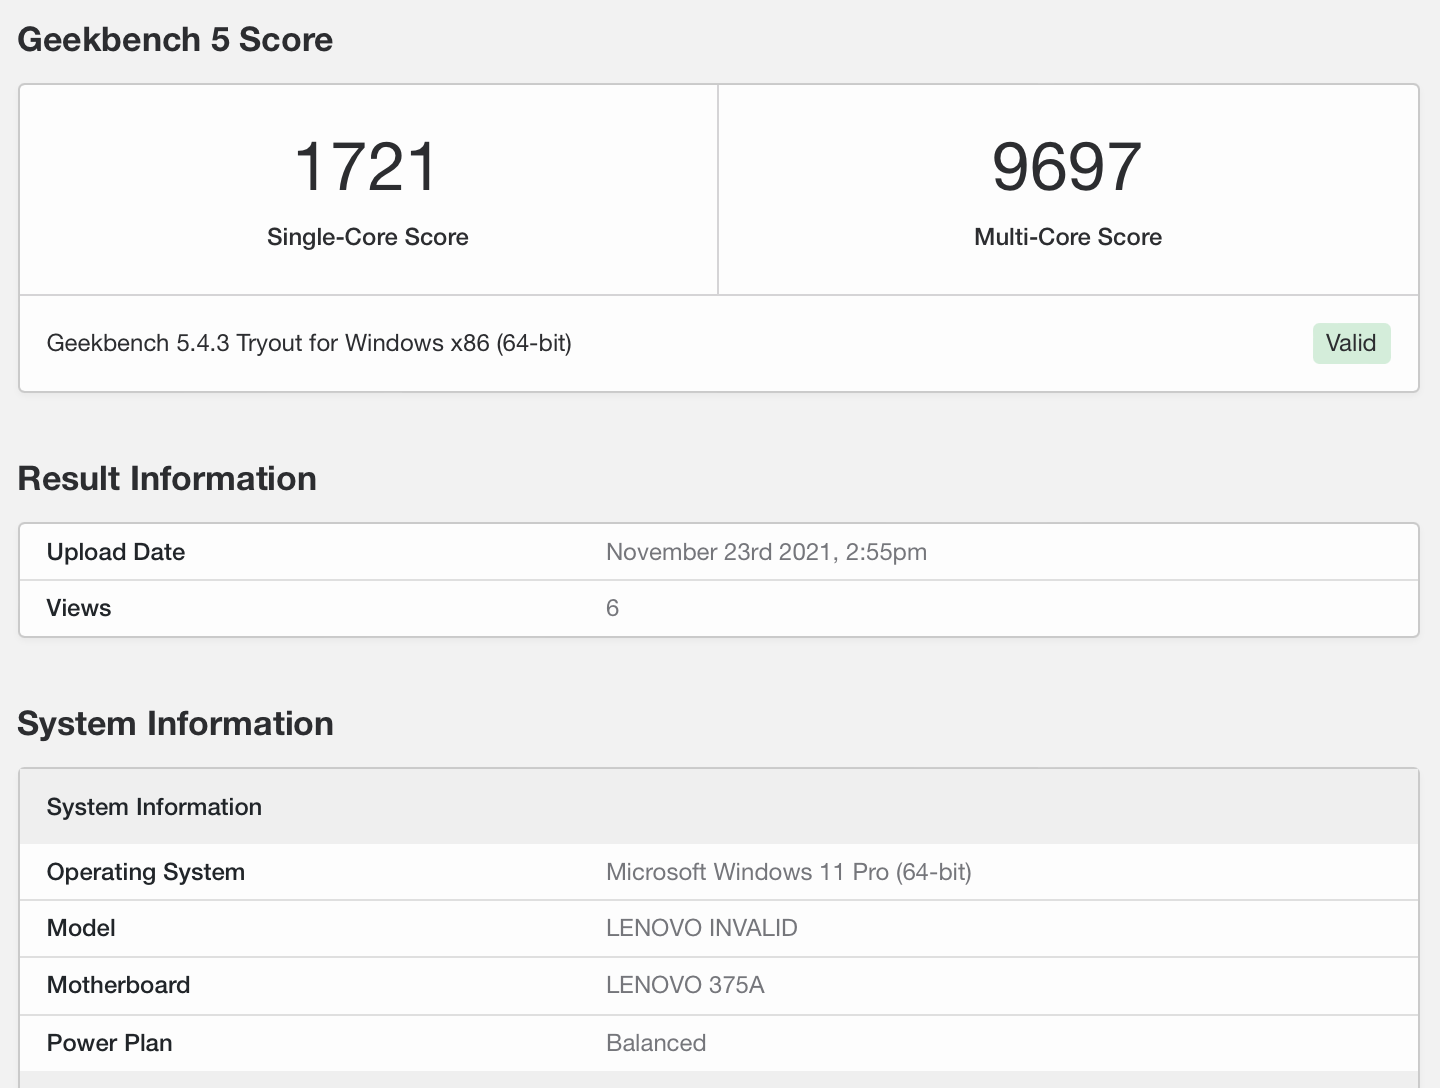The width and height of the screenshot is (1440, 1088).
Task: Click the Multi-Core Score label
Action: pos(1067,237)
